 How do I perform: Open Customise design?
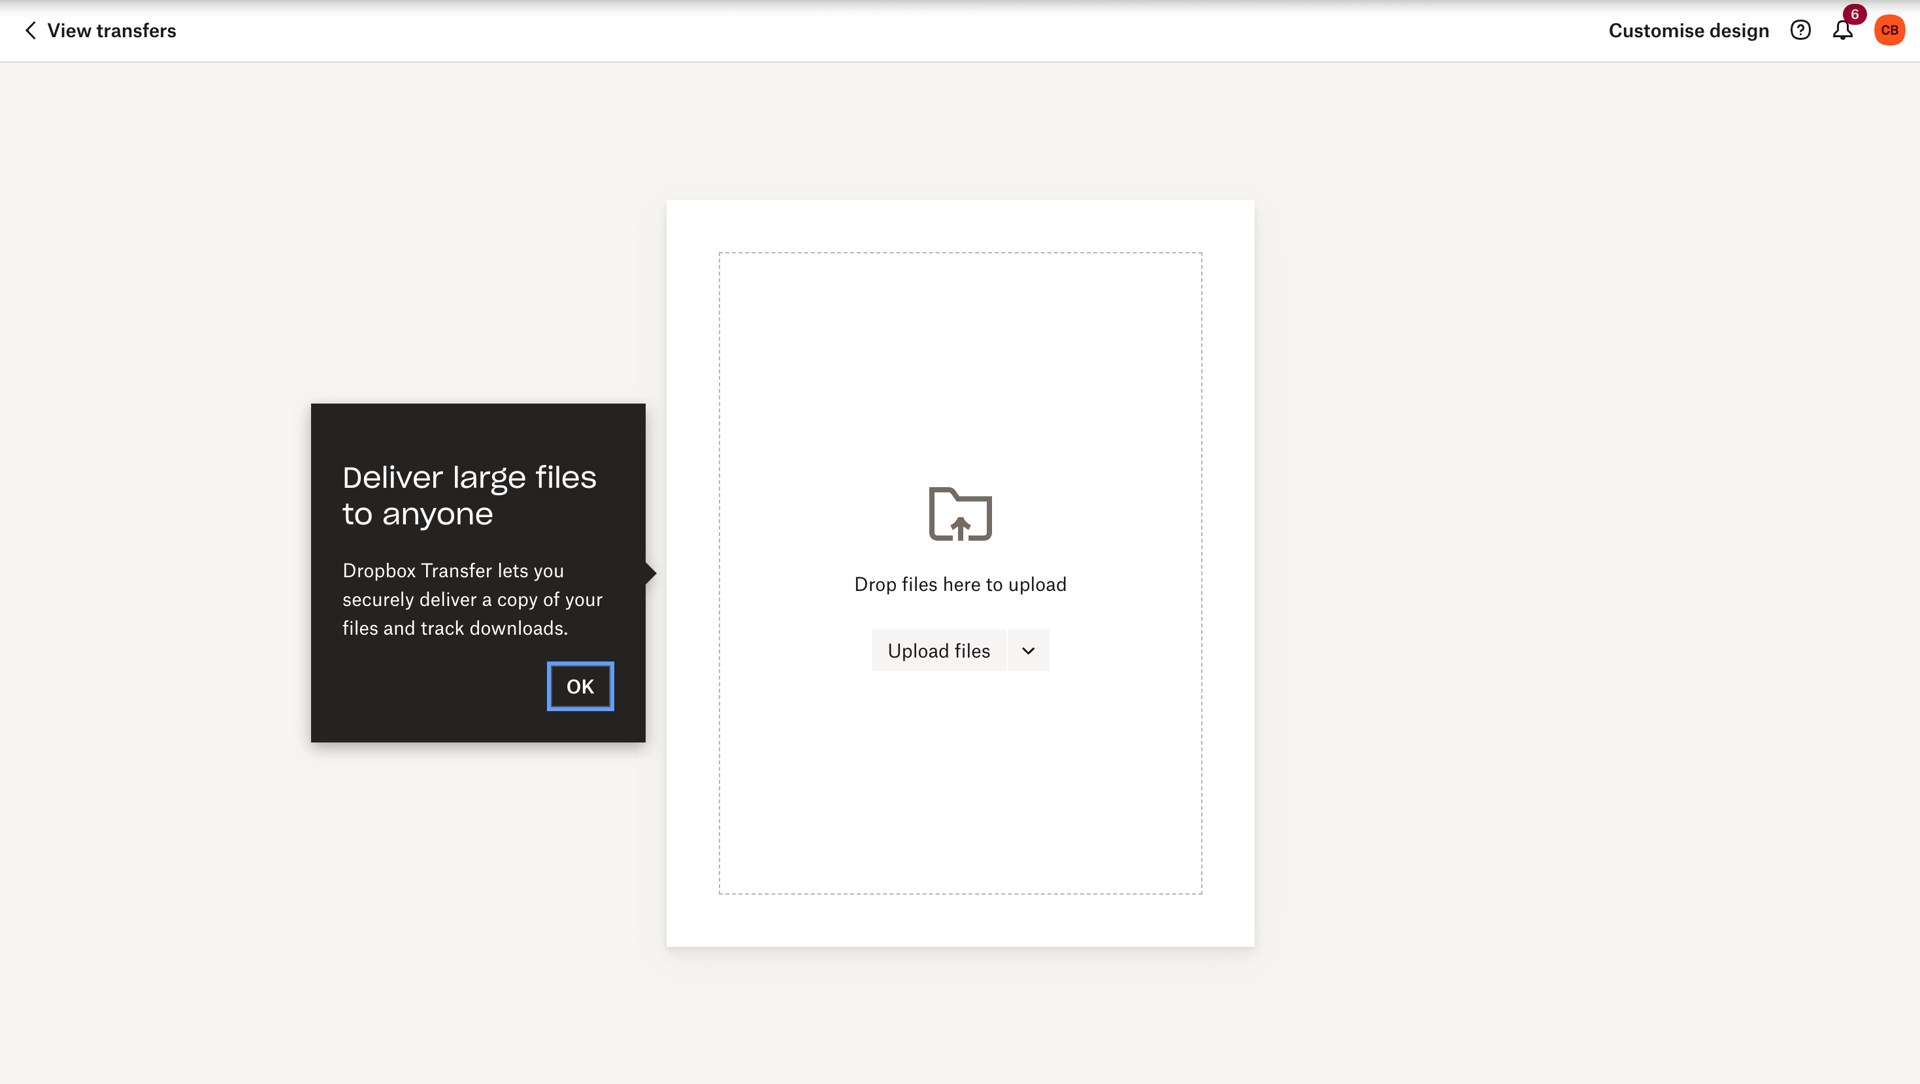[x=1688, y=30]
